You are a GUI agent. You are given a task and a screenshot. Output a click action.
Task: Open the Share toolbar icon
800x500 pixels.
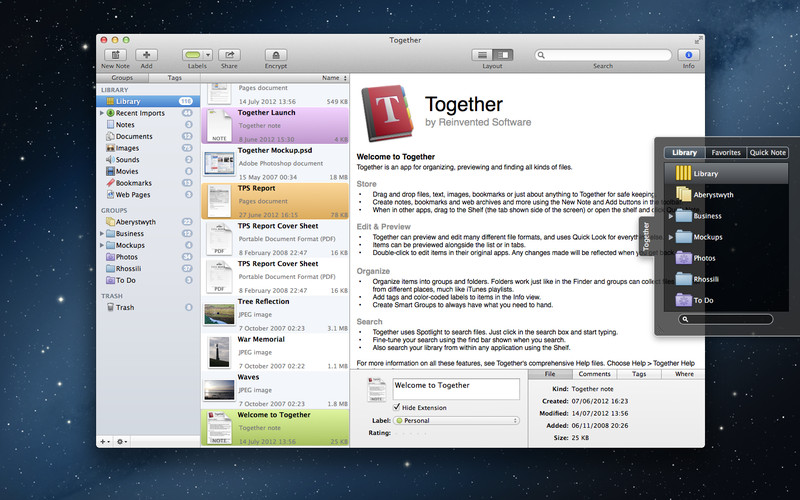pos(230,55)
